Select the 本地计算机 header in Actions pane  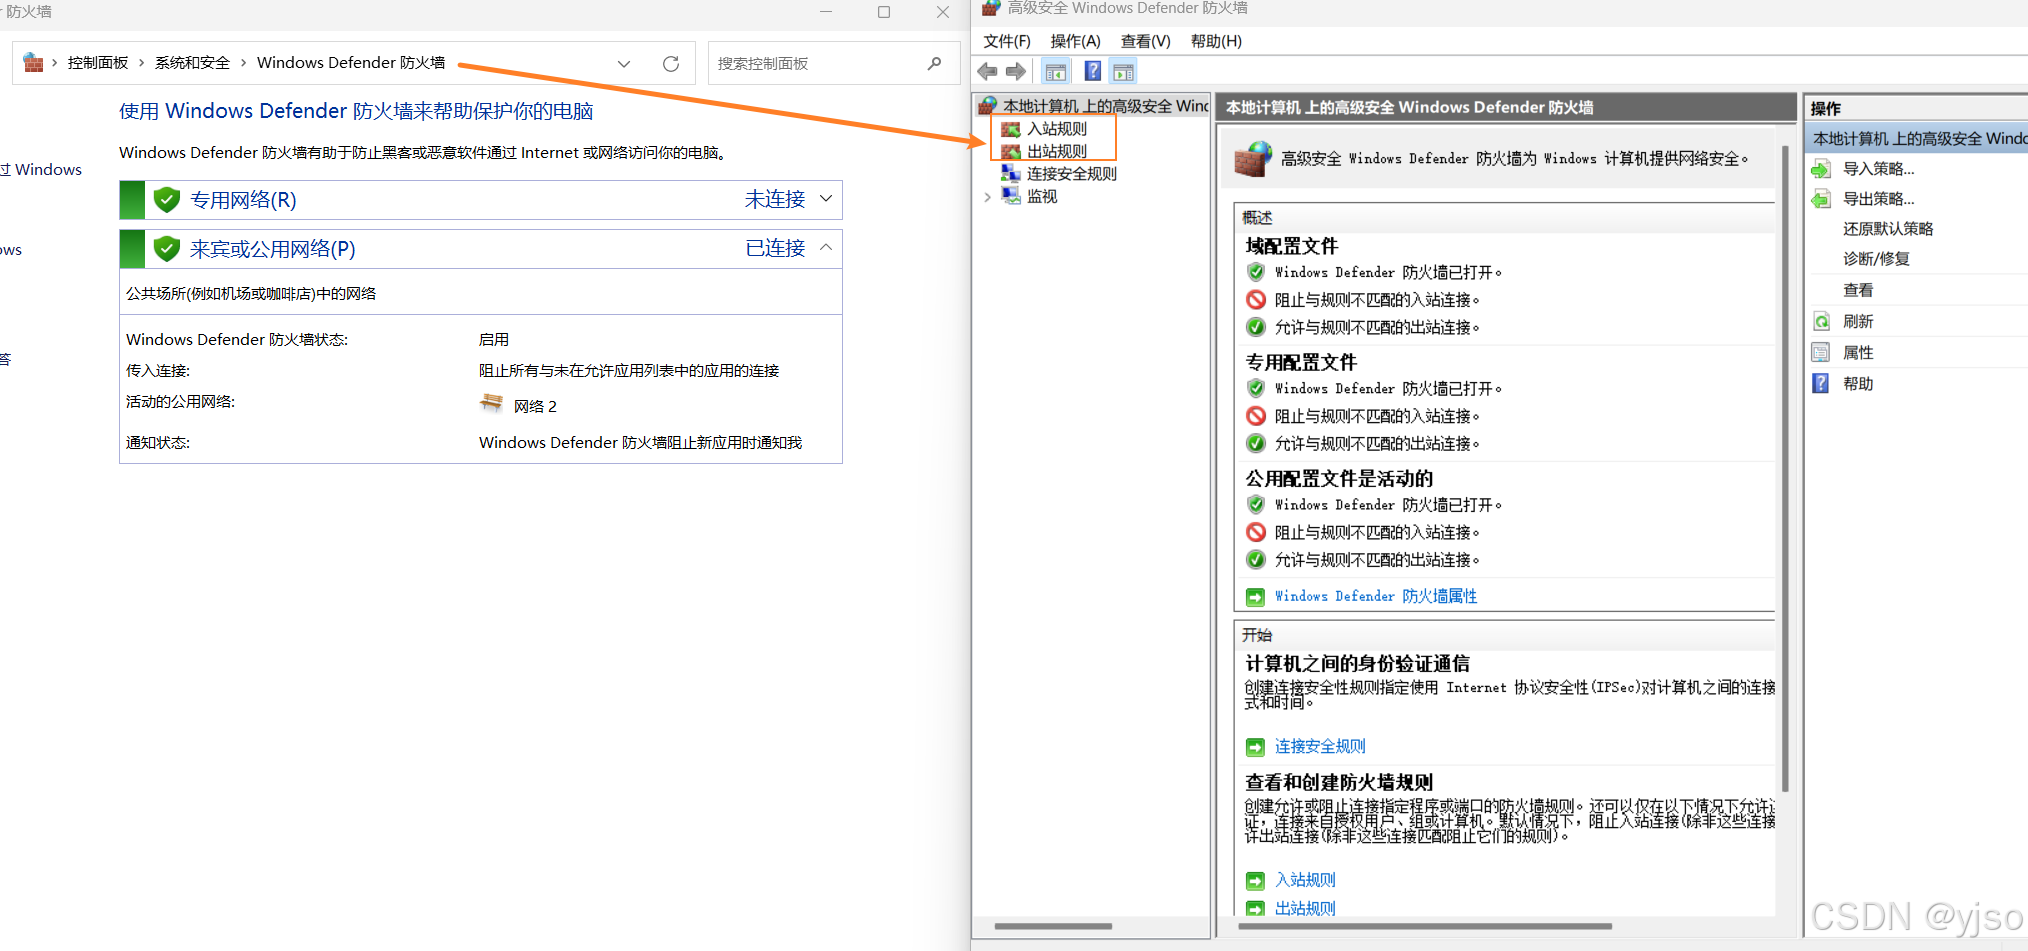[x=1917, y=139]
